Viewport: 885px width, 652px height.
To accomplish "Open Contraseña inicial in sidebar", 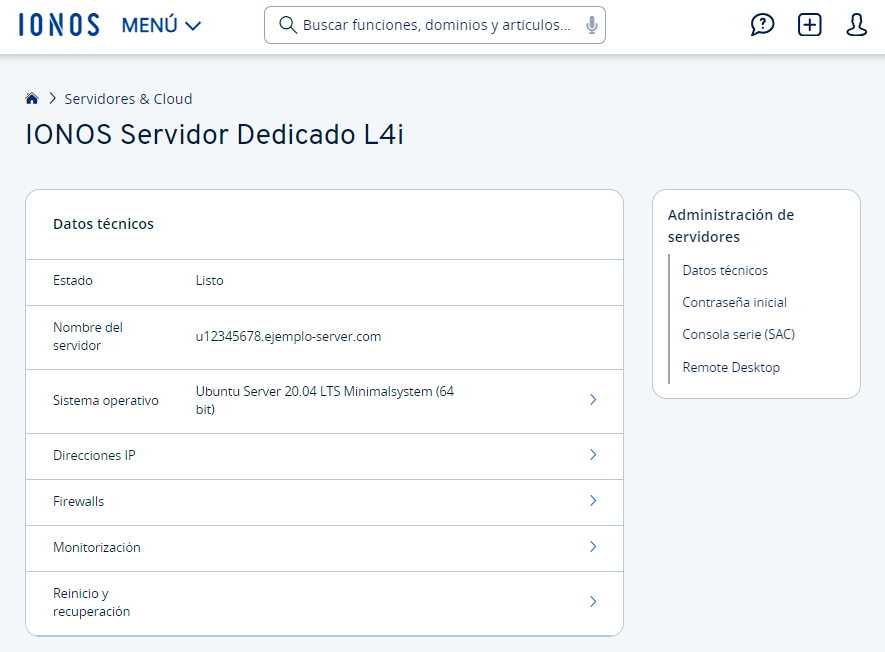I will [734, 303].
